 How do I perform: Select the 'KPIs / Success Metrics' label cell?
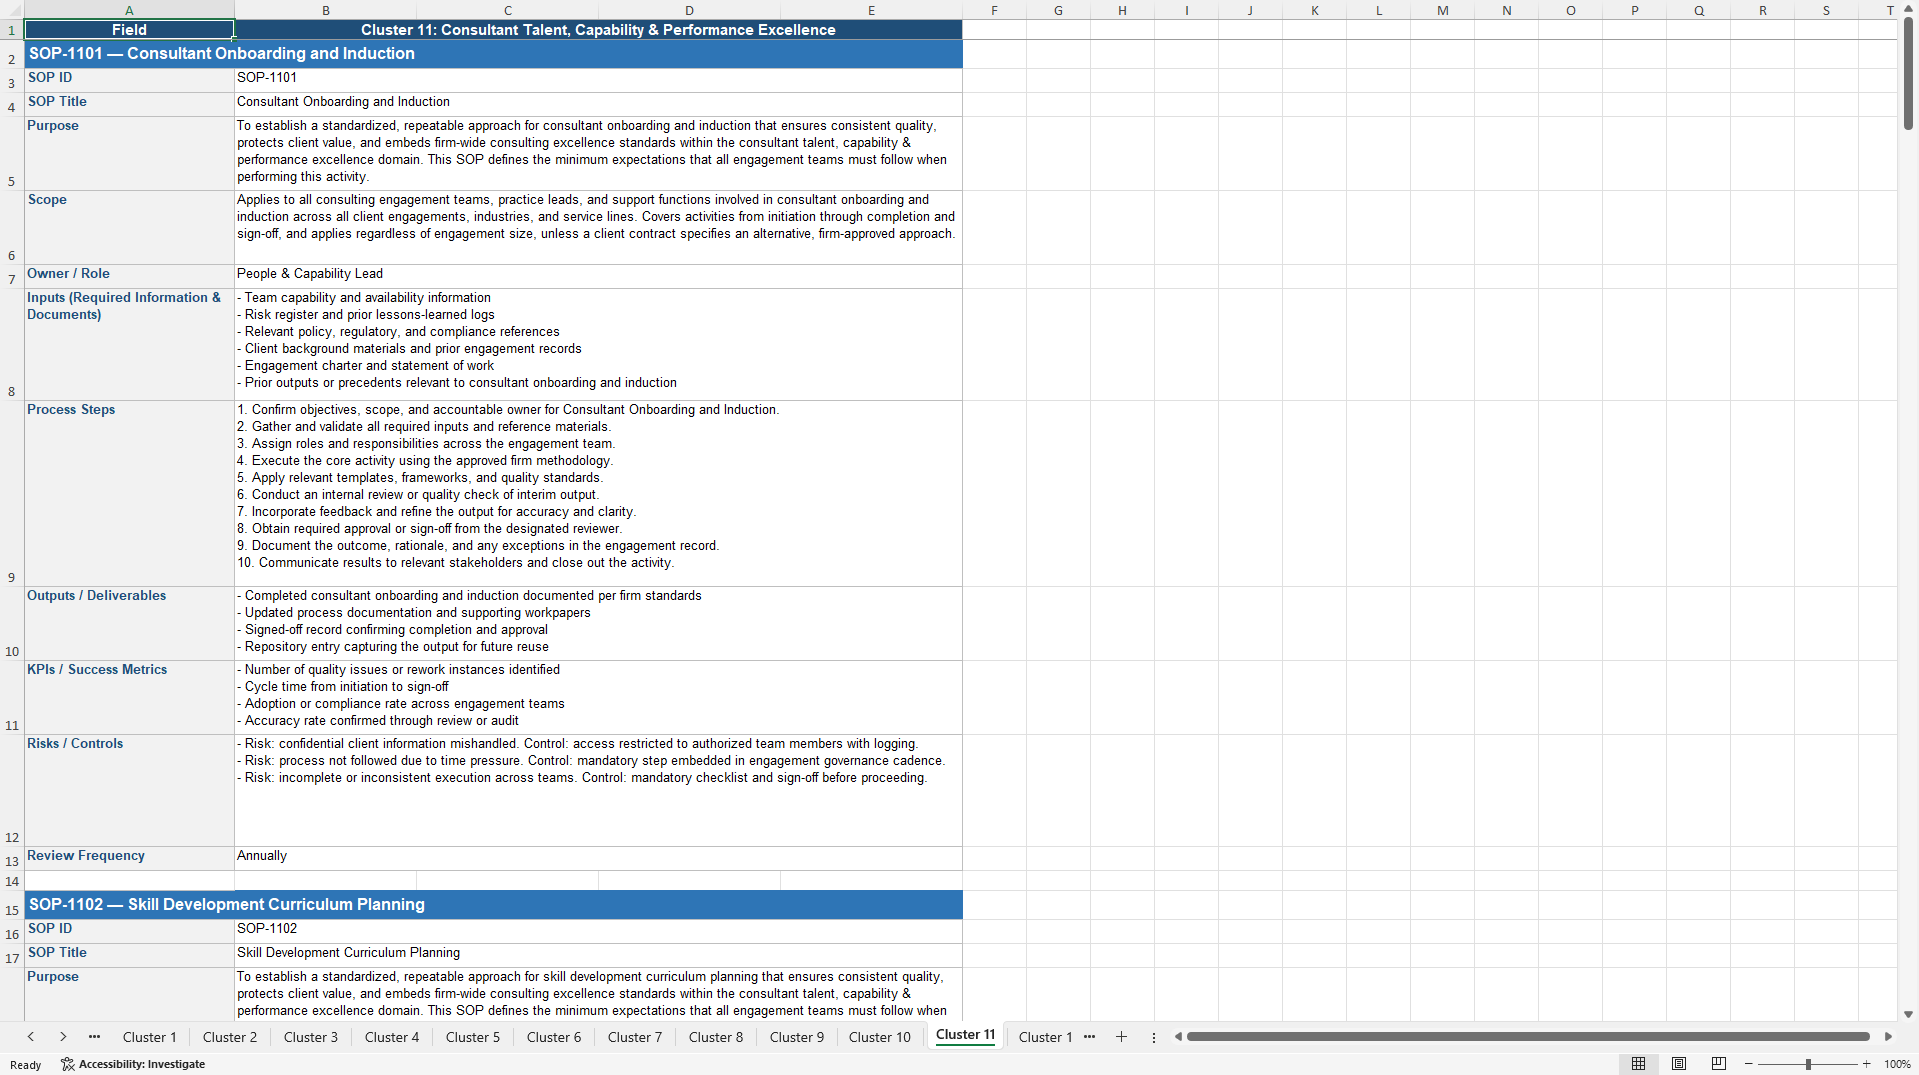pos(129,697)
